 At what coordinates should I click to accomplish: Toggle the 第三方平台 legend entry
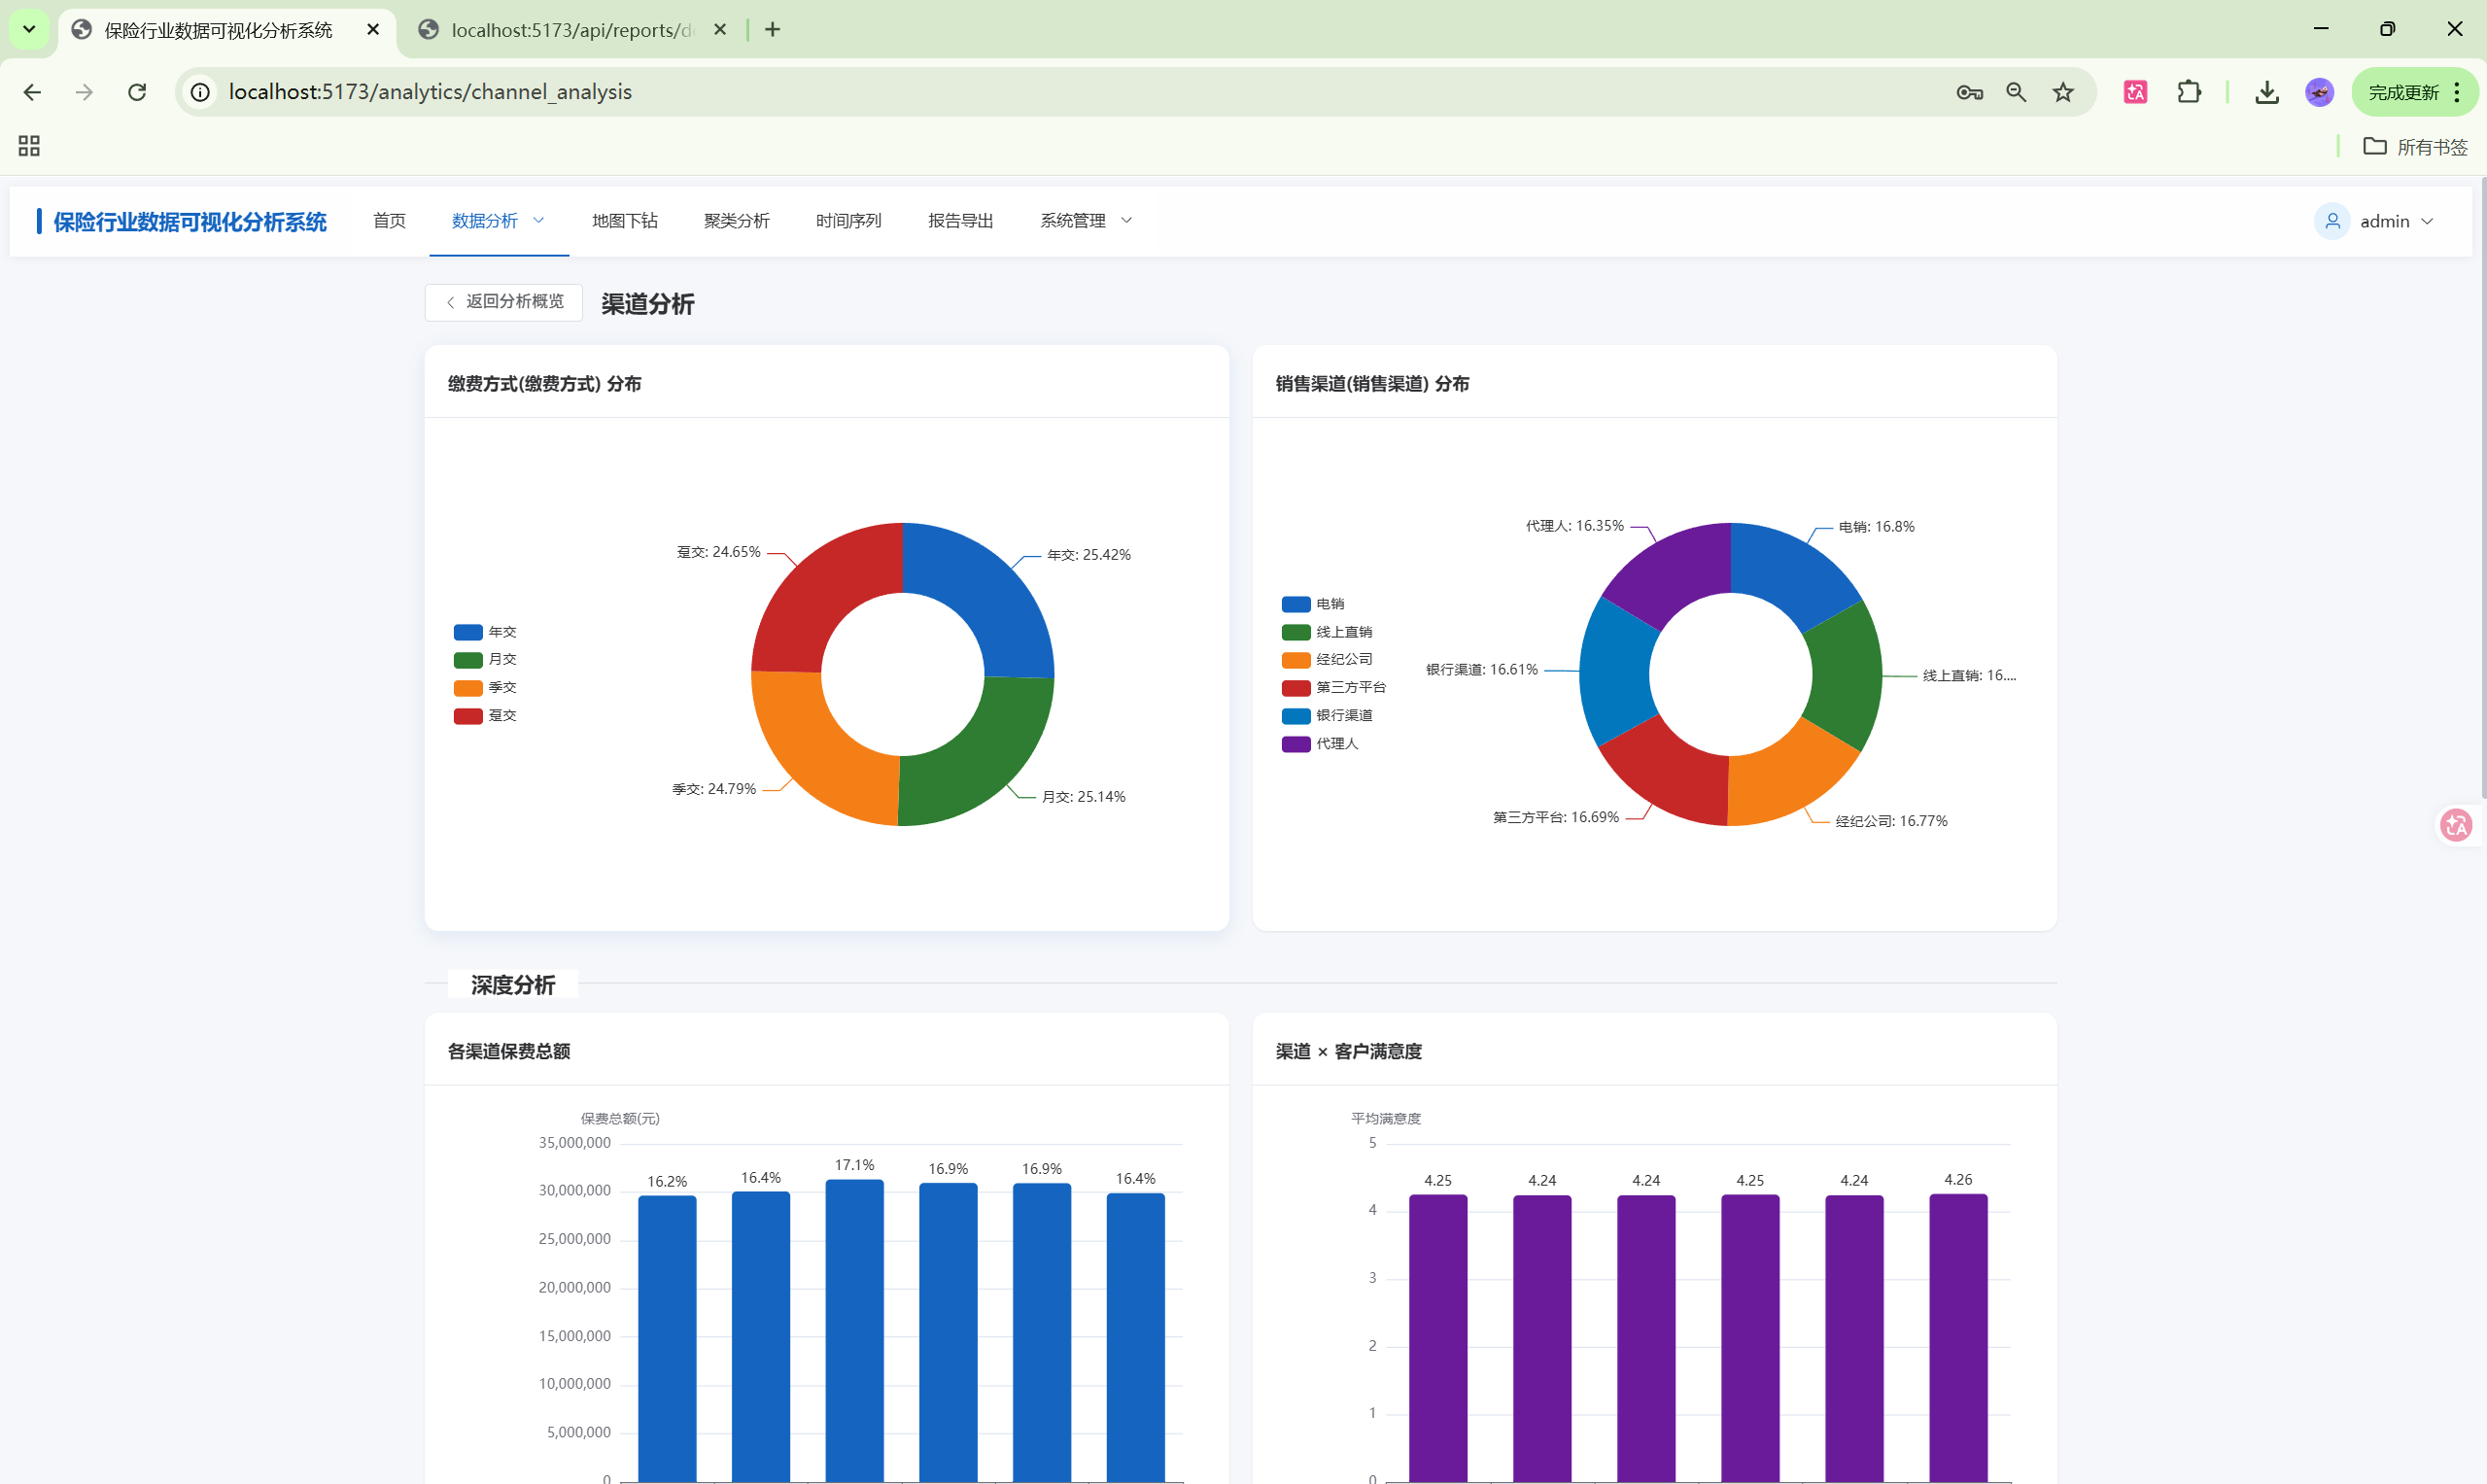pyautogui.click(x=1334, y=687)
